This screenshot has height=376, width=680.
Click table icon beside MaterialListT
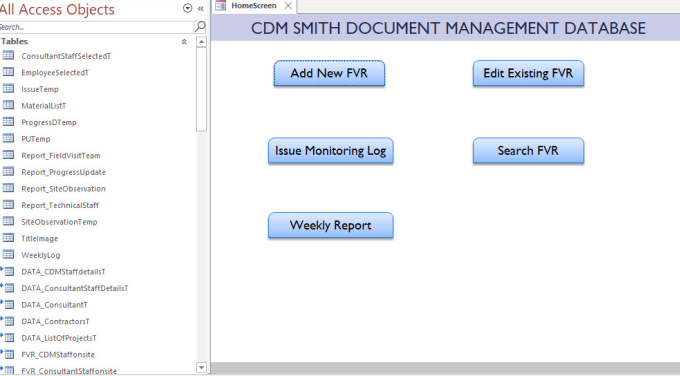point(8,105)
